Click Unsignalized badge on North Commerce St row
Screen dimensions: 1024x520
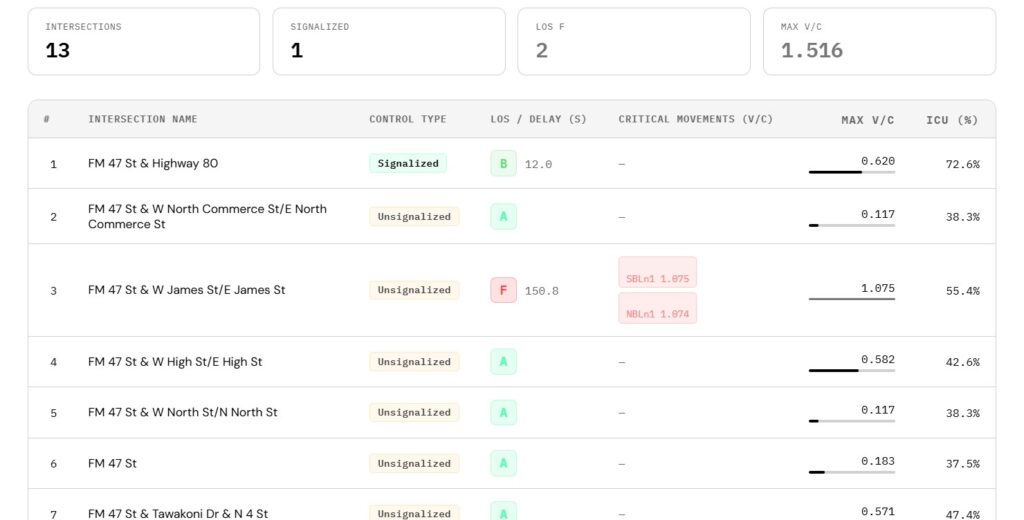pyautogui.click(x=414, y=216)
